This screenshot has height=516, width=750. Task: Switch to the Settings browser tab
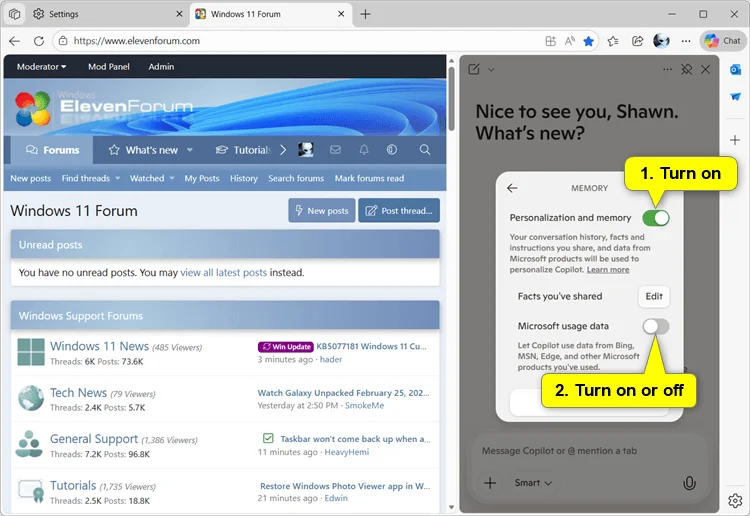click(108, 14)
